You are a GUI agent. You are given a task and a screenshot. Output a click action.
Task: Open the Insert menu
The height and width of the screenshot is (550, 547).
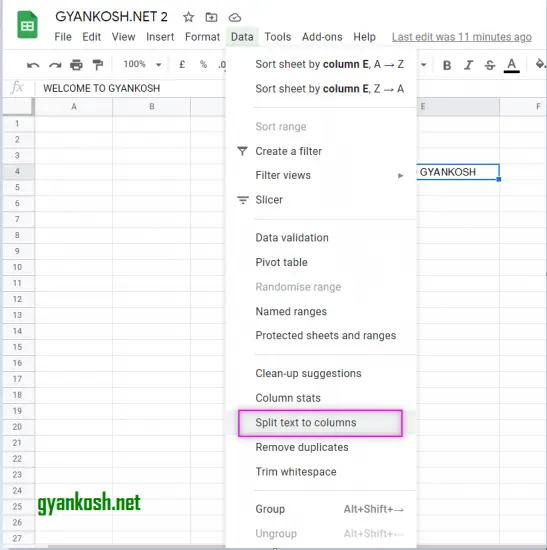pyautogui.click(x=160, y=37)
